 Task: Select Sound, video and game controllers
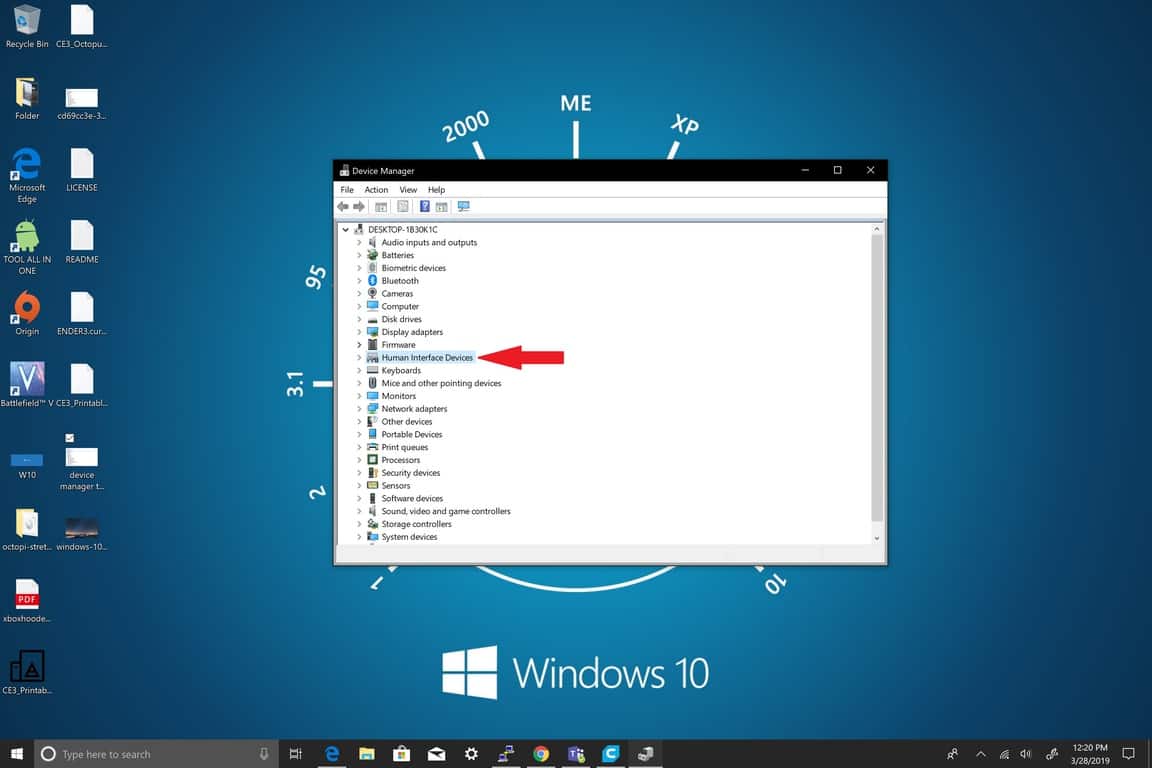446,512
